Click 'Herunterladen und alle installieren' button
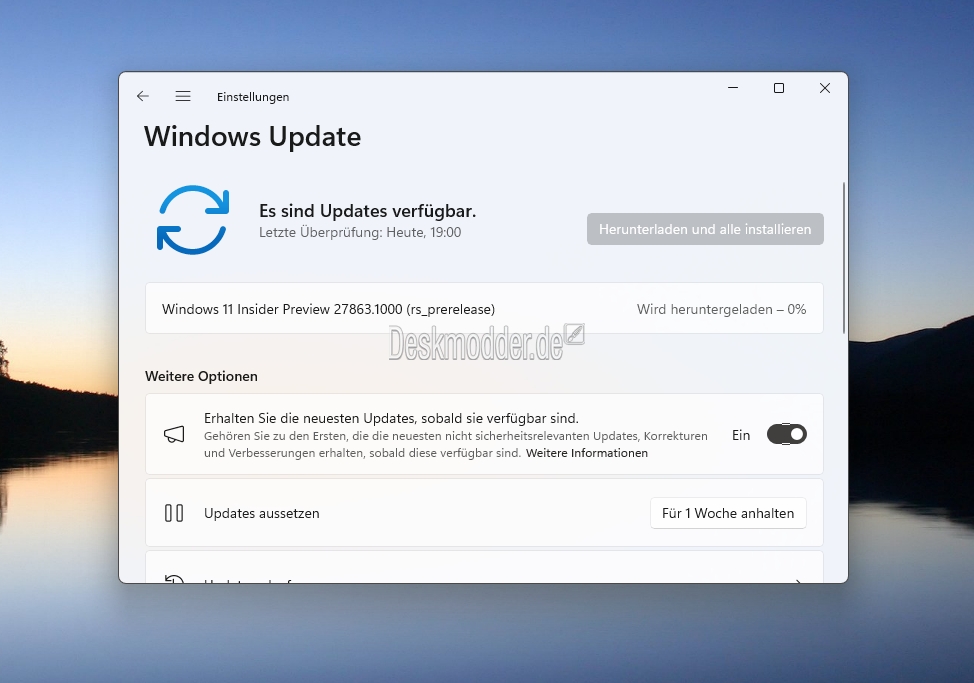 tap(705, 229)
